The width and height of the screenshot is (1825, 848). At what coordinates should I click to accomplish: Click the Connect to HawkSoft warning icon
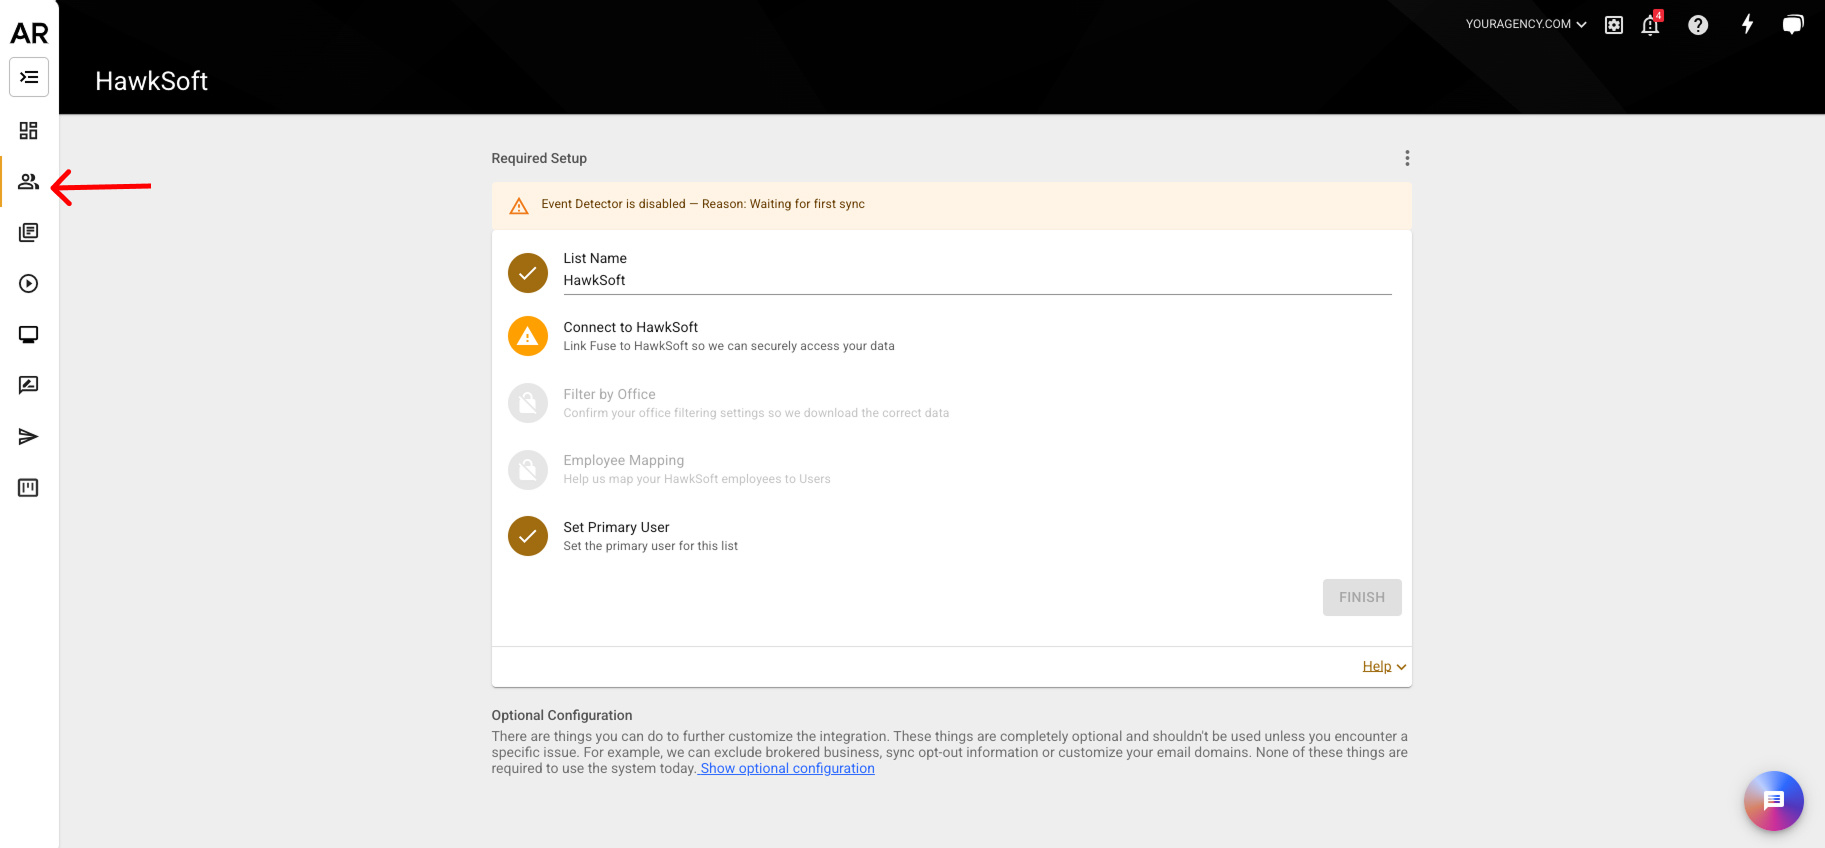pyautogui.click(x=528, y=336)
